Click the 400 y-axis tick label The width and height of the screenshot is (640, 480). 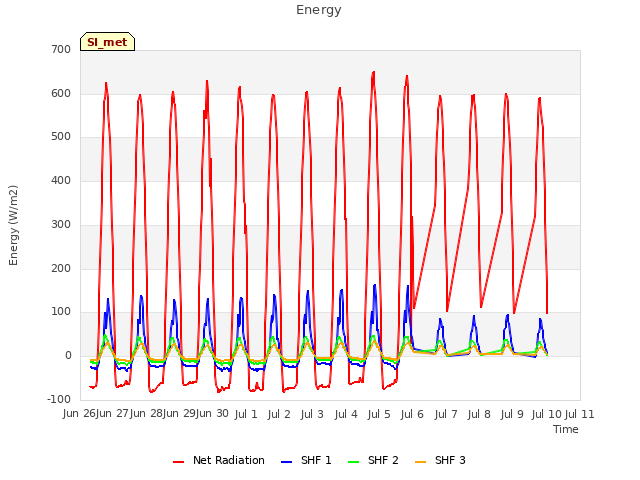[61, 180]
